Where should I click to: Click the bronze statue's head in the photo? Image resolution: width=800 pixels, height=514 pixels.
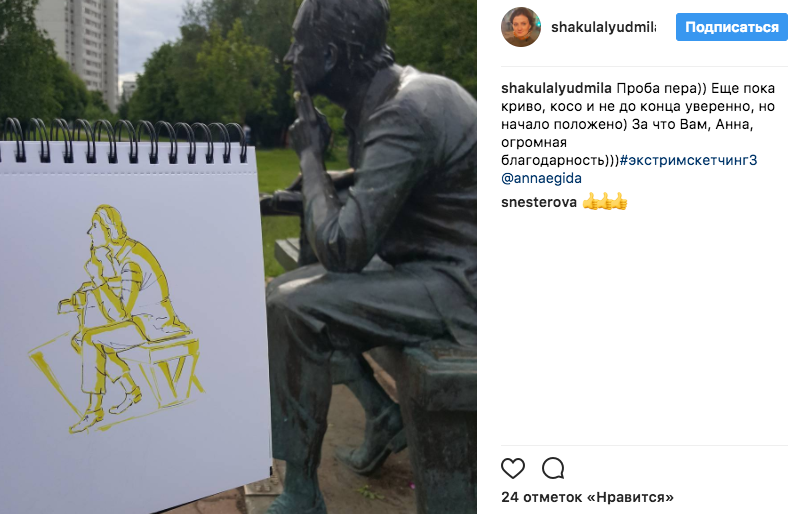tap(337, 43)
